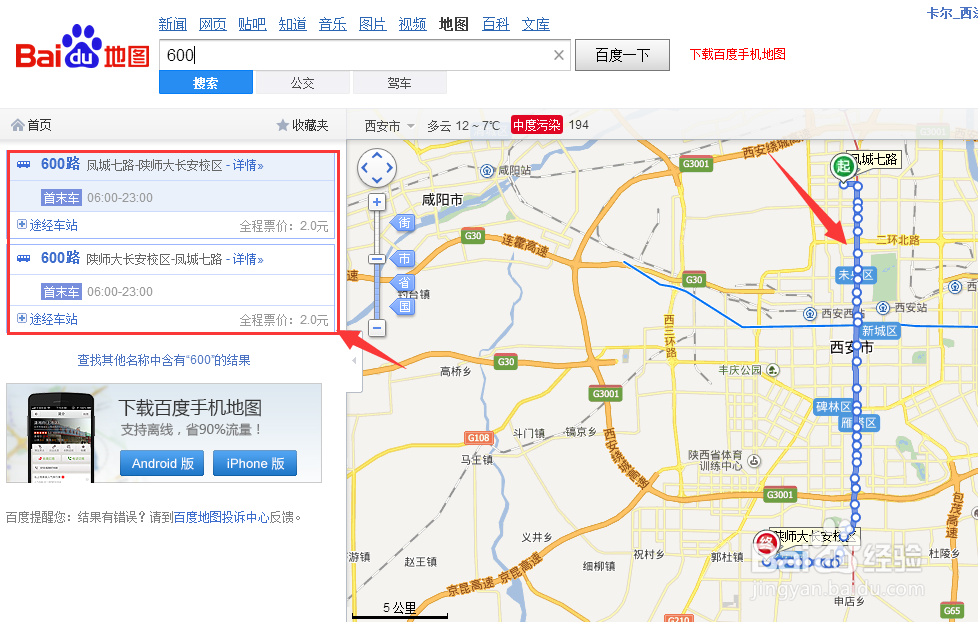Image resolution: width=978 pixels, height=622 pixels.
Task: Click the 咸阳市 map label
Action: click(x=442, y=200)
